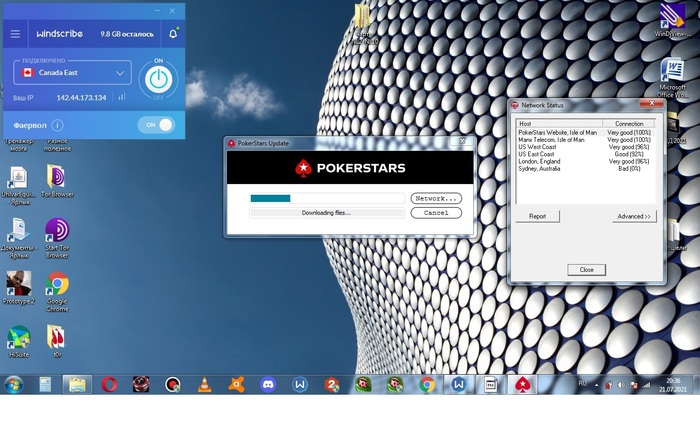The height and width of the screenshot is (424, 700).
Task: Open the WinDjView desktop shortcut
Action: click(672, 19)
